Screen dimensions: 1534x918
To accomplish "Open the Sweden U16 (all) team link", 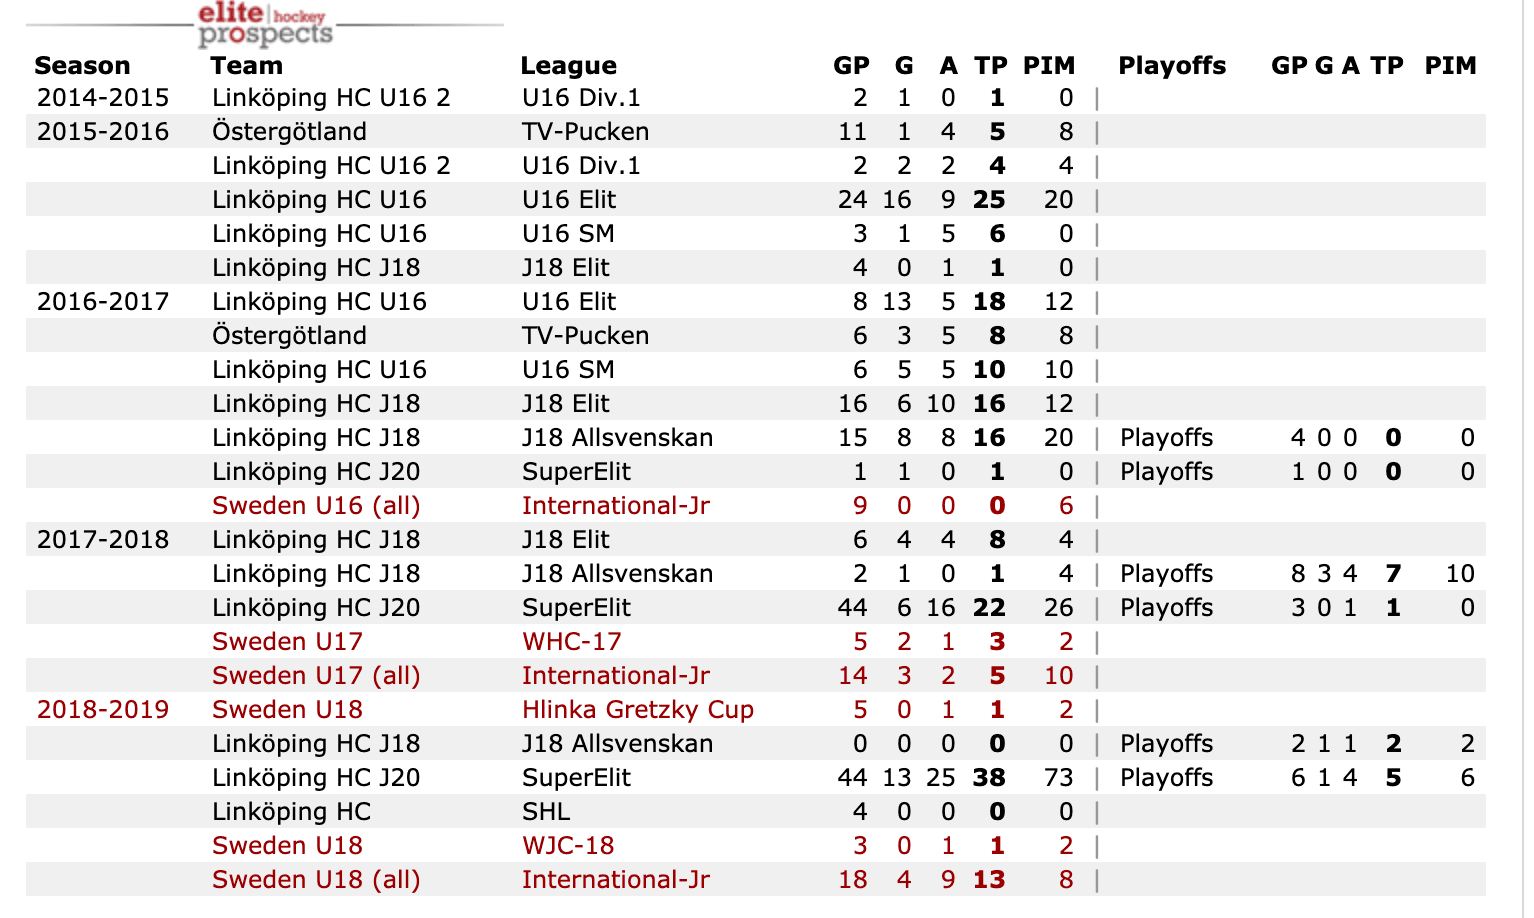I will (316, 506).
